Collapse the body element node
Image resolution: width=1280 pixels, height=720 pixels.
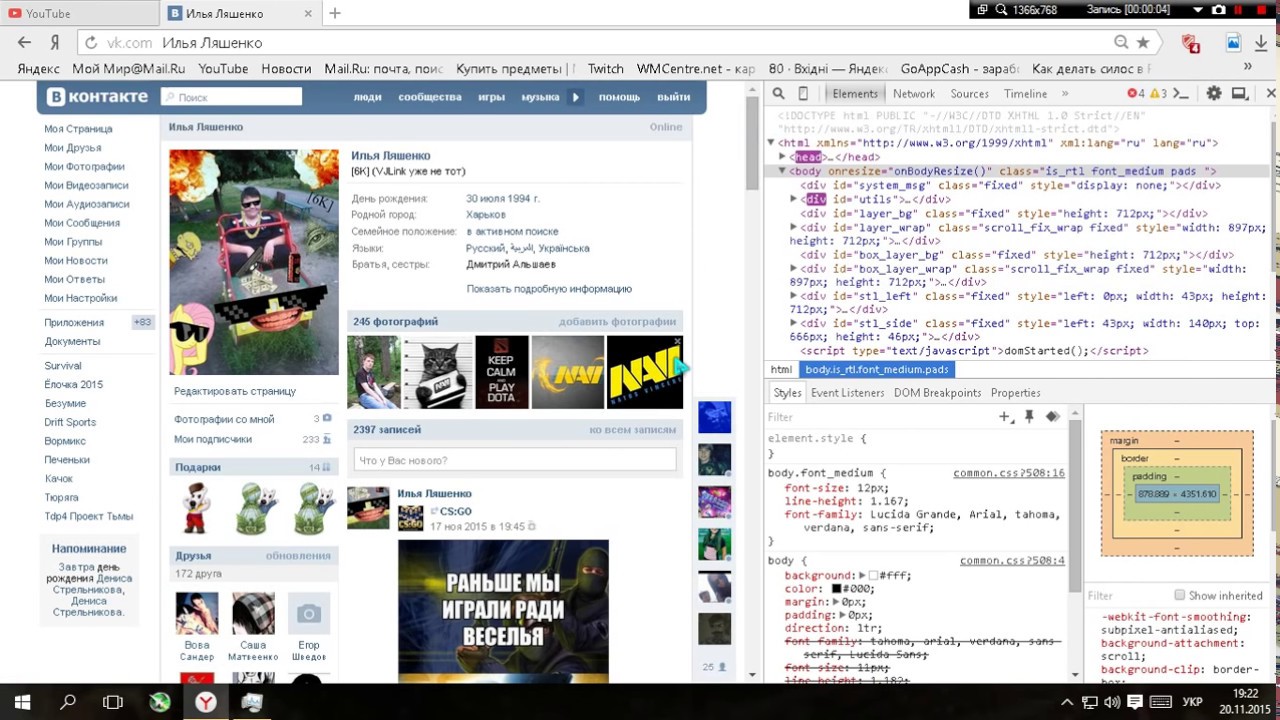point(783,171)
